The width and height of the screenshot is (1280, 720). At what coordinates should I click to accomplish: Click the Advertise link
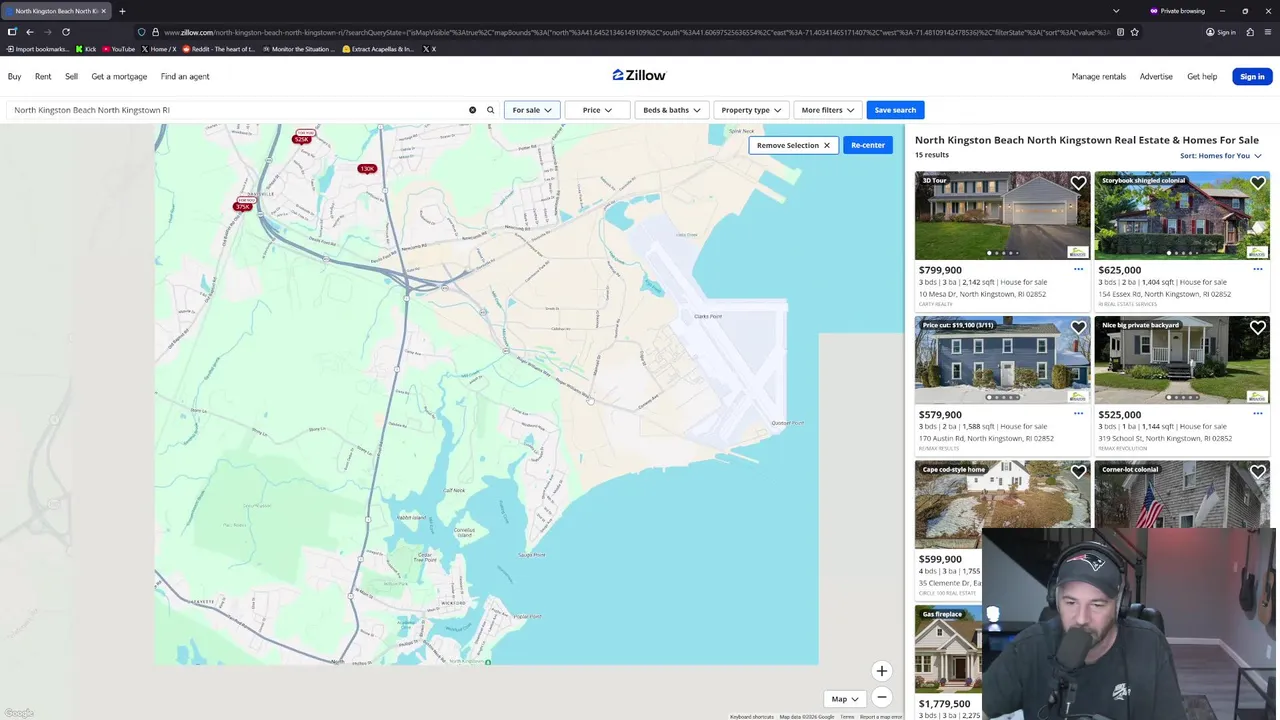click(1156, 76)
